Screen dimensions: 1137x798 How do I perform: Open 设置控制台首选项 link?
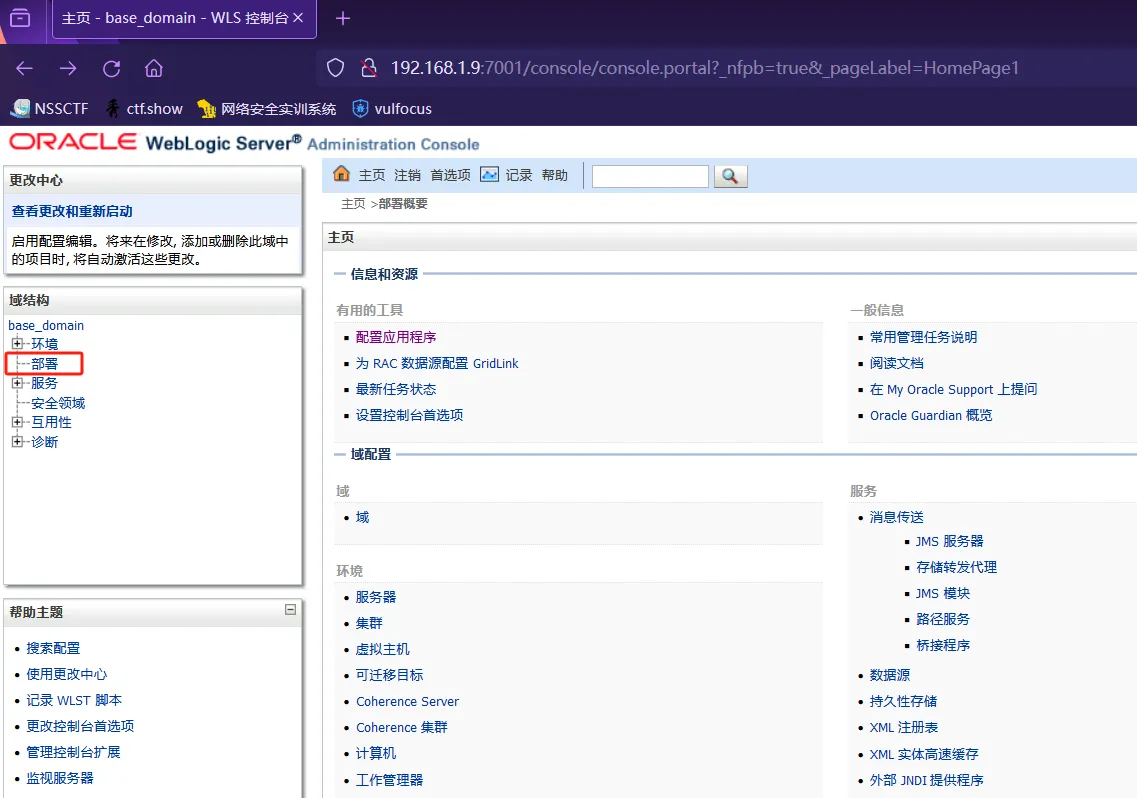coord(410,416)
